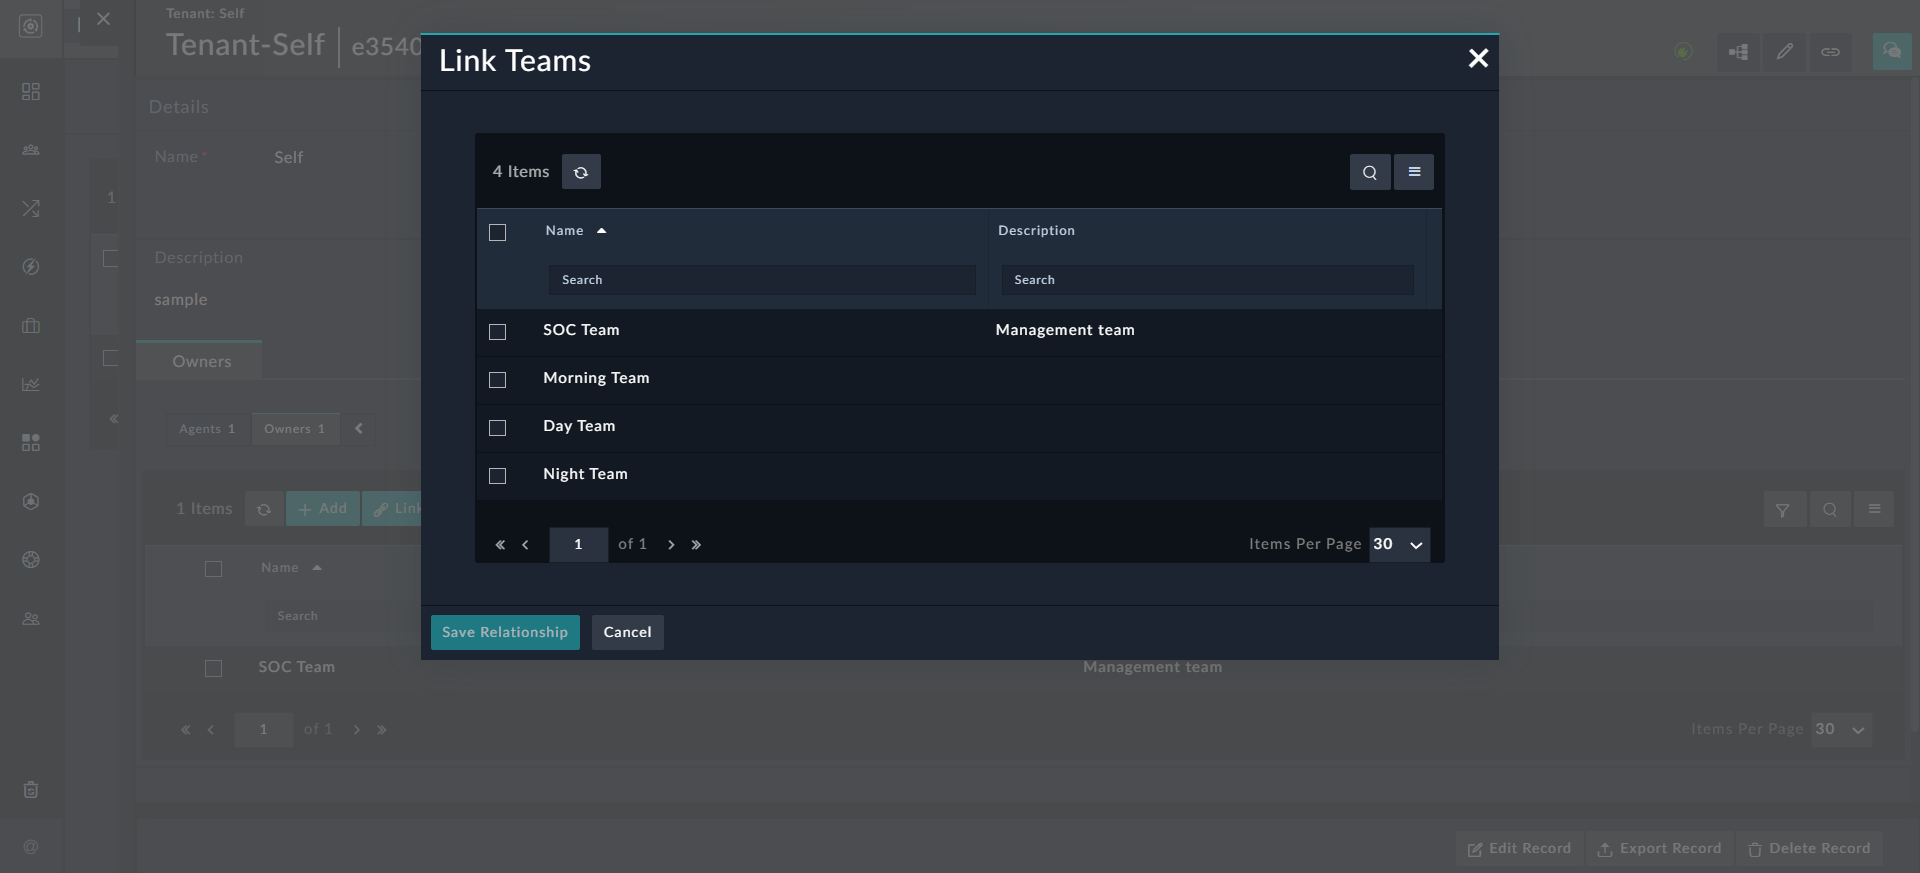Click Save Relationship button
Screen dimensions: 1920x873
[505, 632]
